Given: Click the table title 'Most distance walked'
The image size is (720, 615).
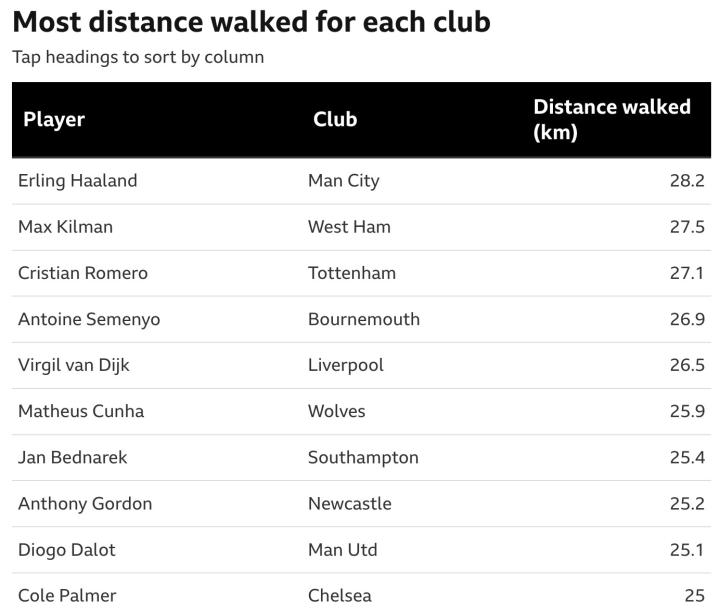Looking at the screenshot, I should click(x=251, y=22).
